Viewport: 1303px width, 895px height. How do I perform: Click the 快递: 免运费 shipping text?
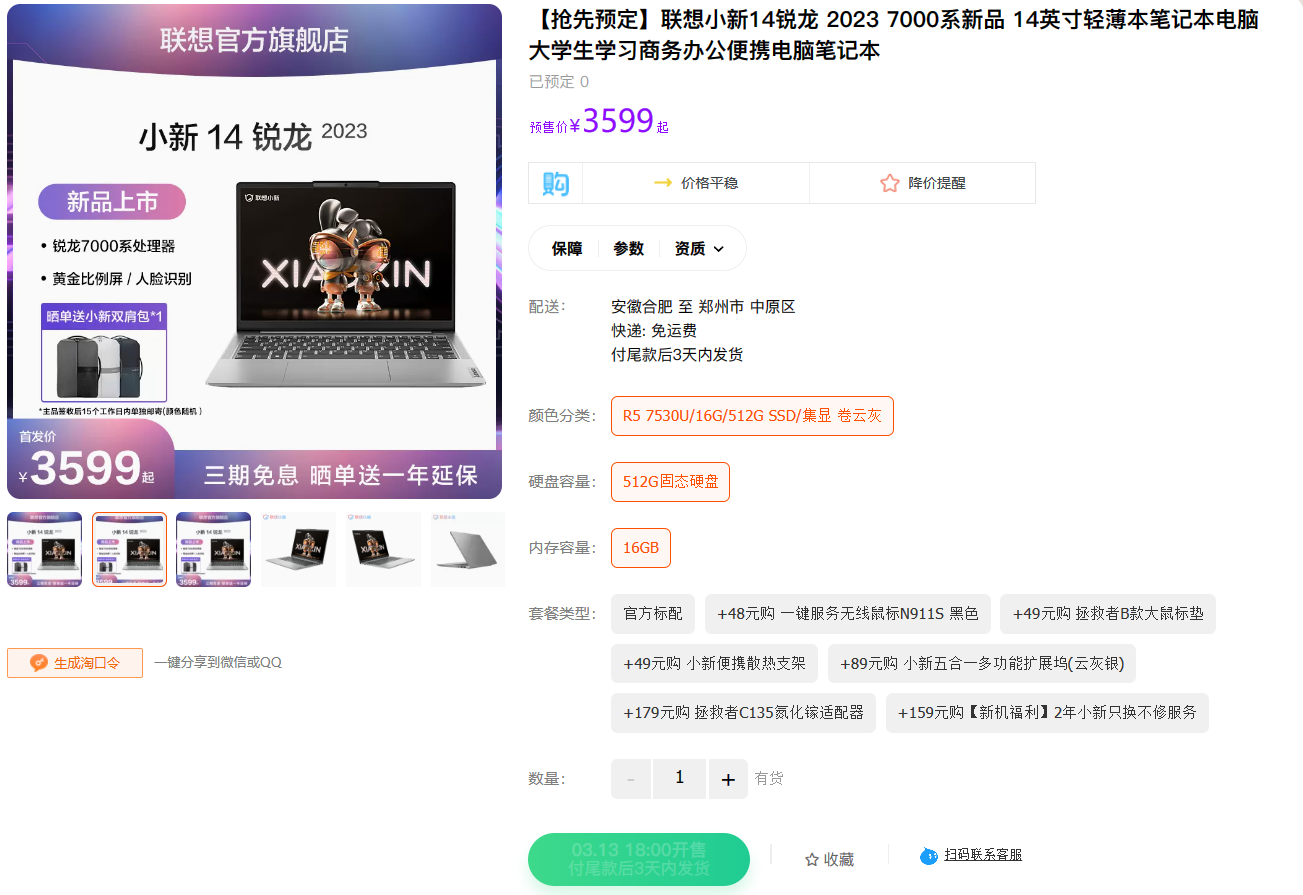point(654,331)
